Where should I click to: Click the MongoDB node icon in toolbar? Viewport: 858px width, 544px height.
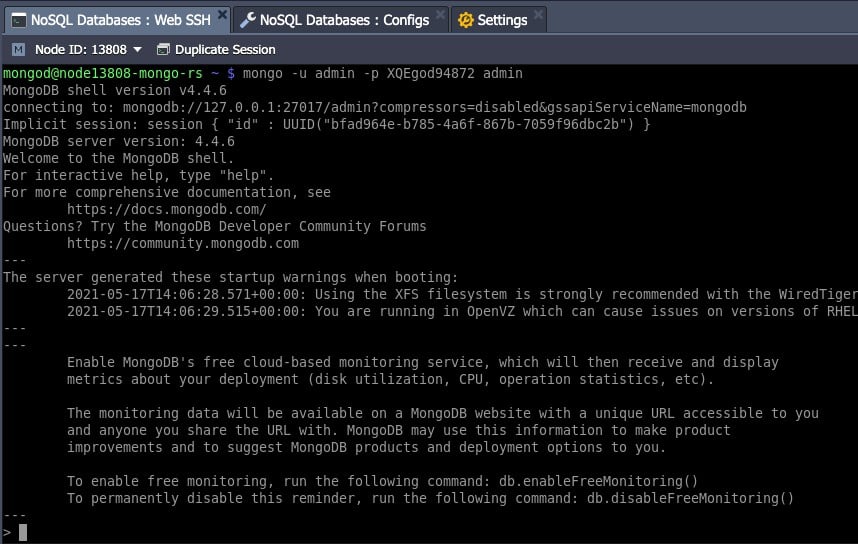tap(18, 50)
